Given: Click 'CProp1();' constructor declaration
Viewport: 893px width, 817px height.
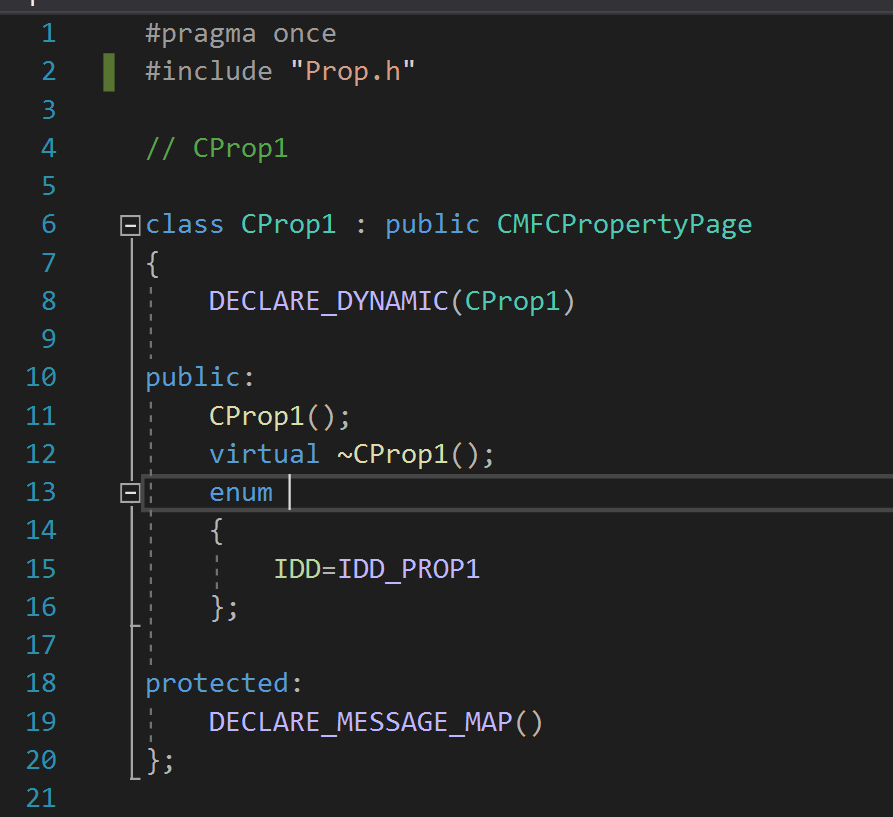Looking at the screenshot, I should point(280,416).
